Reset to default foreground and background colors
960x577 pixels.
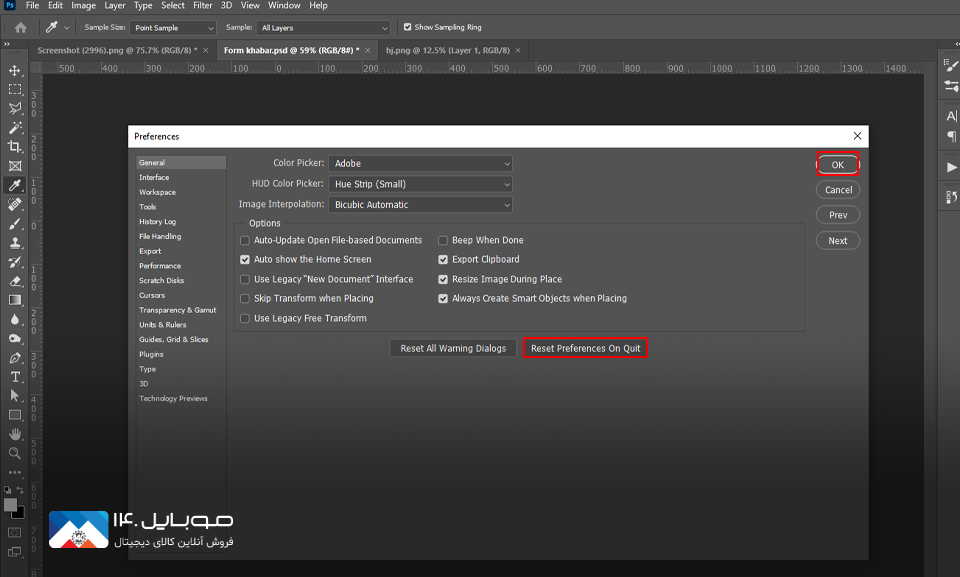click(7, 490)
